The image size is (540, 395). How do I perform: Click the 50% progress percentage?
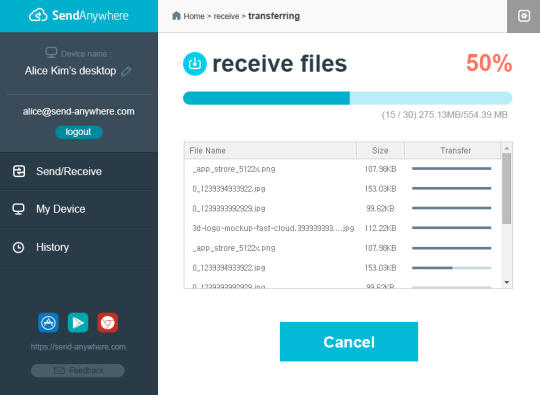(x=489, y=63)
